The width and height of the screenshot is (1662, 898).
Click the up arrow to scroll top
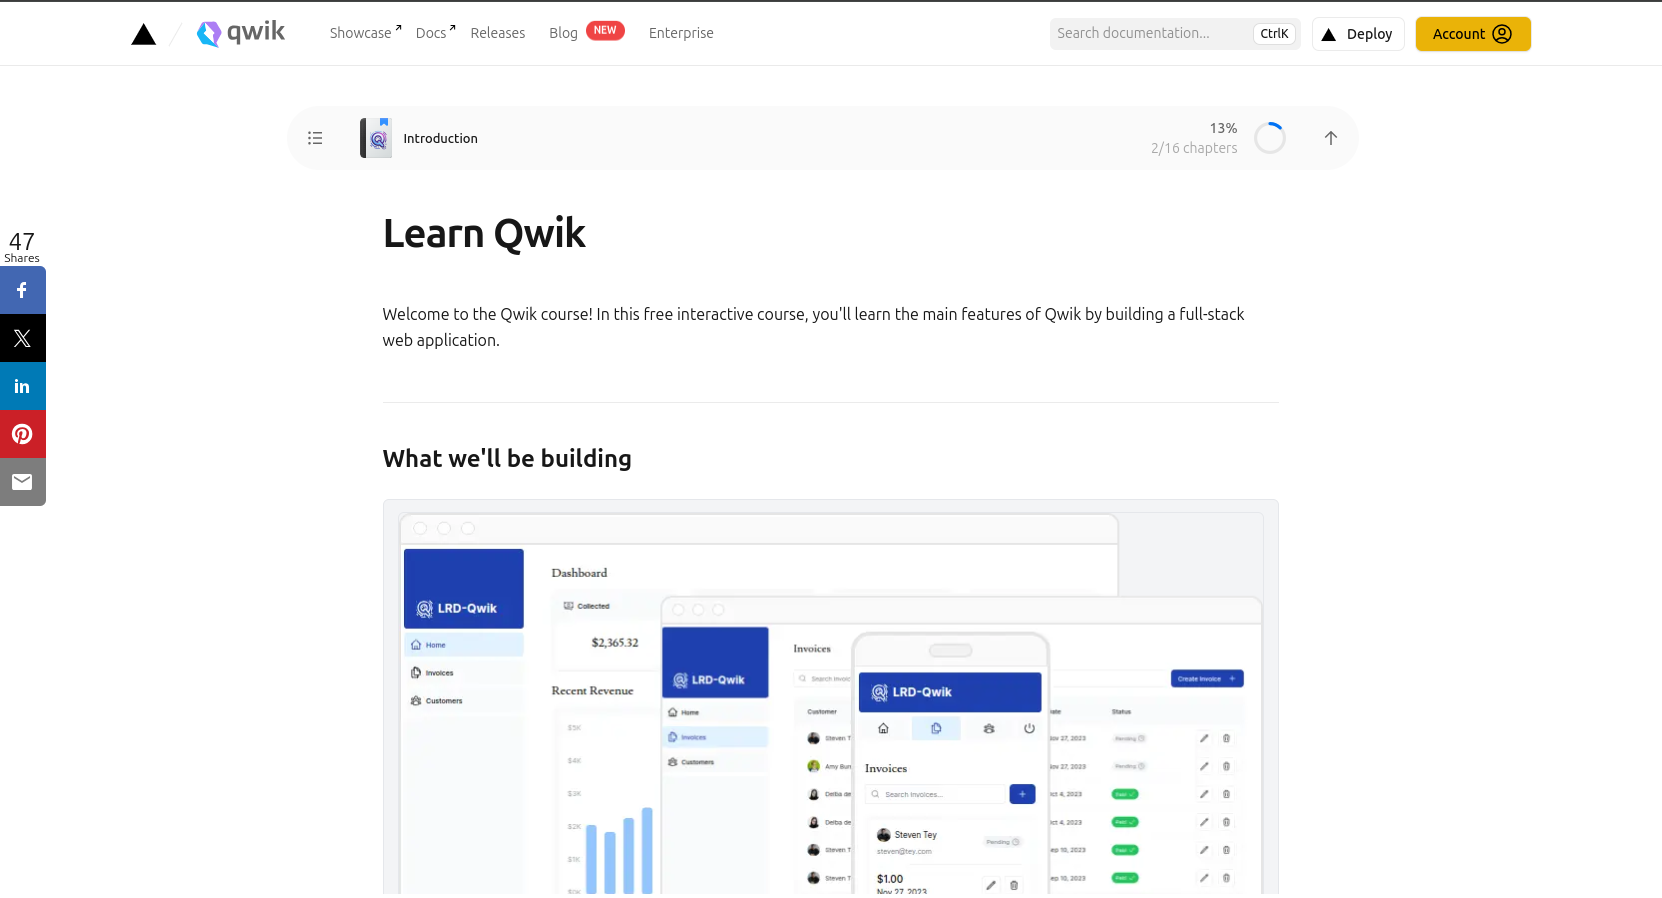1331,138
